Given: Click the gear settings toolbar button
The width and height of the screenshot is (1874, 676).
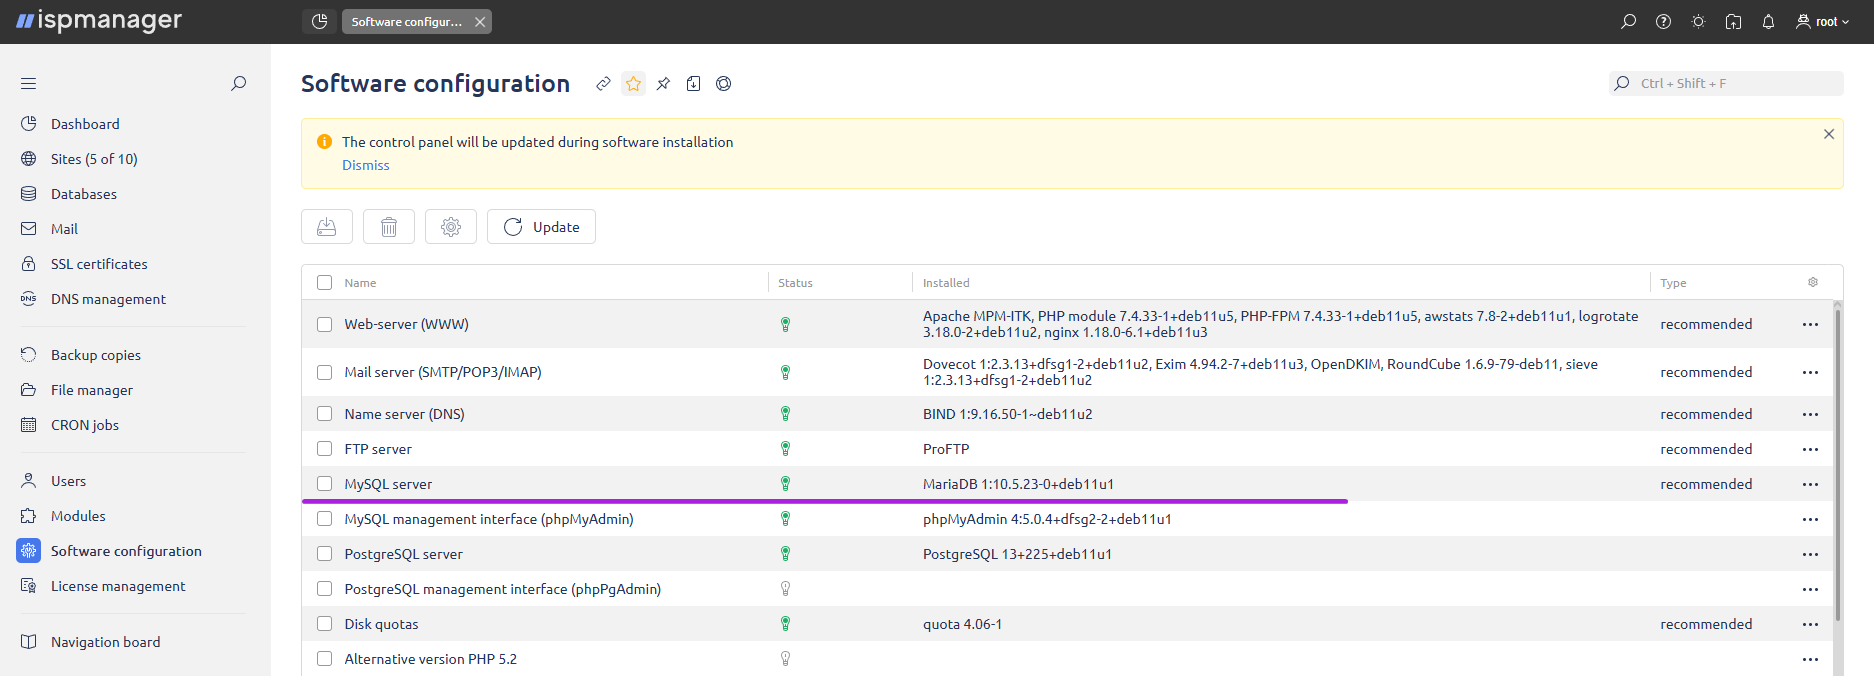Looking at the screenshot, I should click(451, 227).
